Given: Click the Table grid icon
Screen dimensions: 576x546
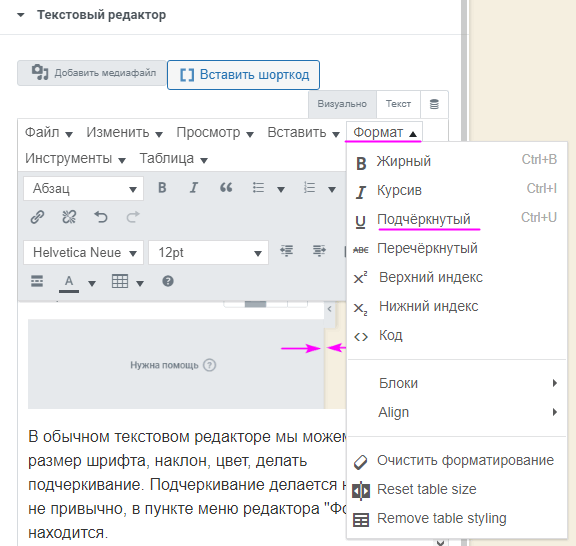Looking at the screenshot, I should pos(120,281).
